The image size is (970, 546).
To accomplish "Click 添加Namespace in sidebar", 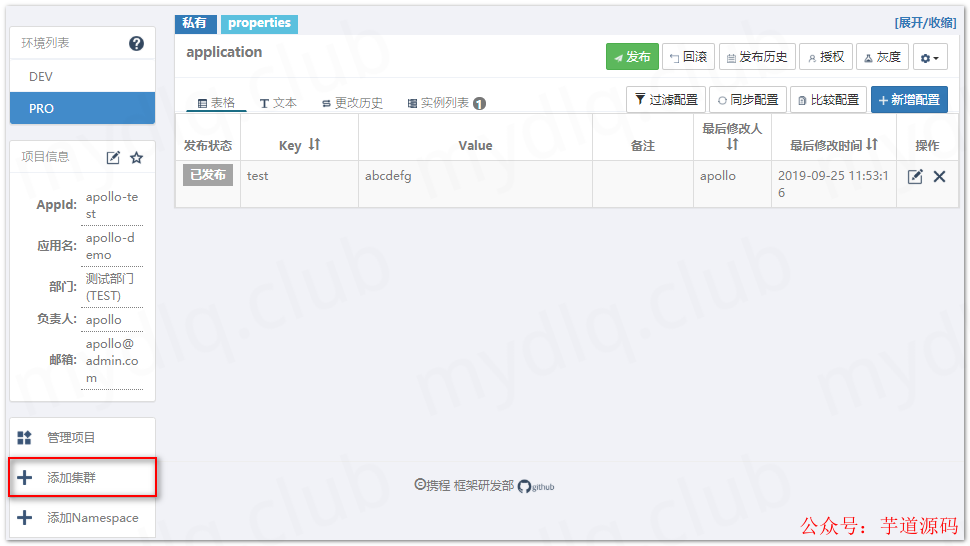I will pos(82,518).
